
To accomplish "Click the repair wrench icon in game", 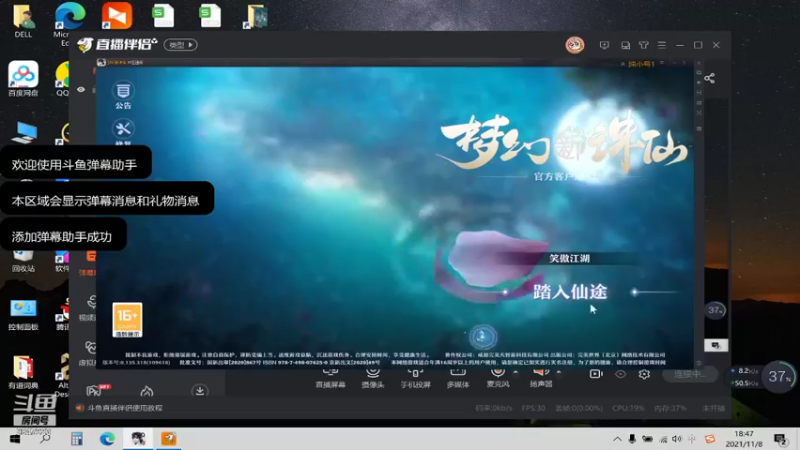I will point(123,131).
